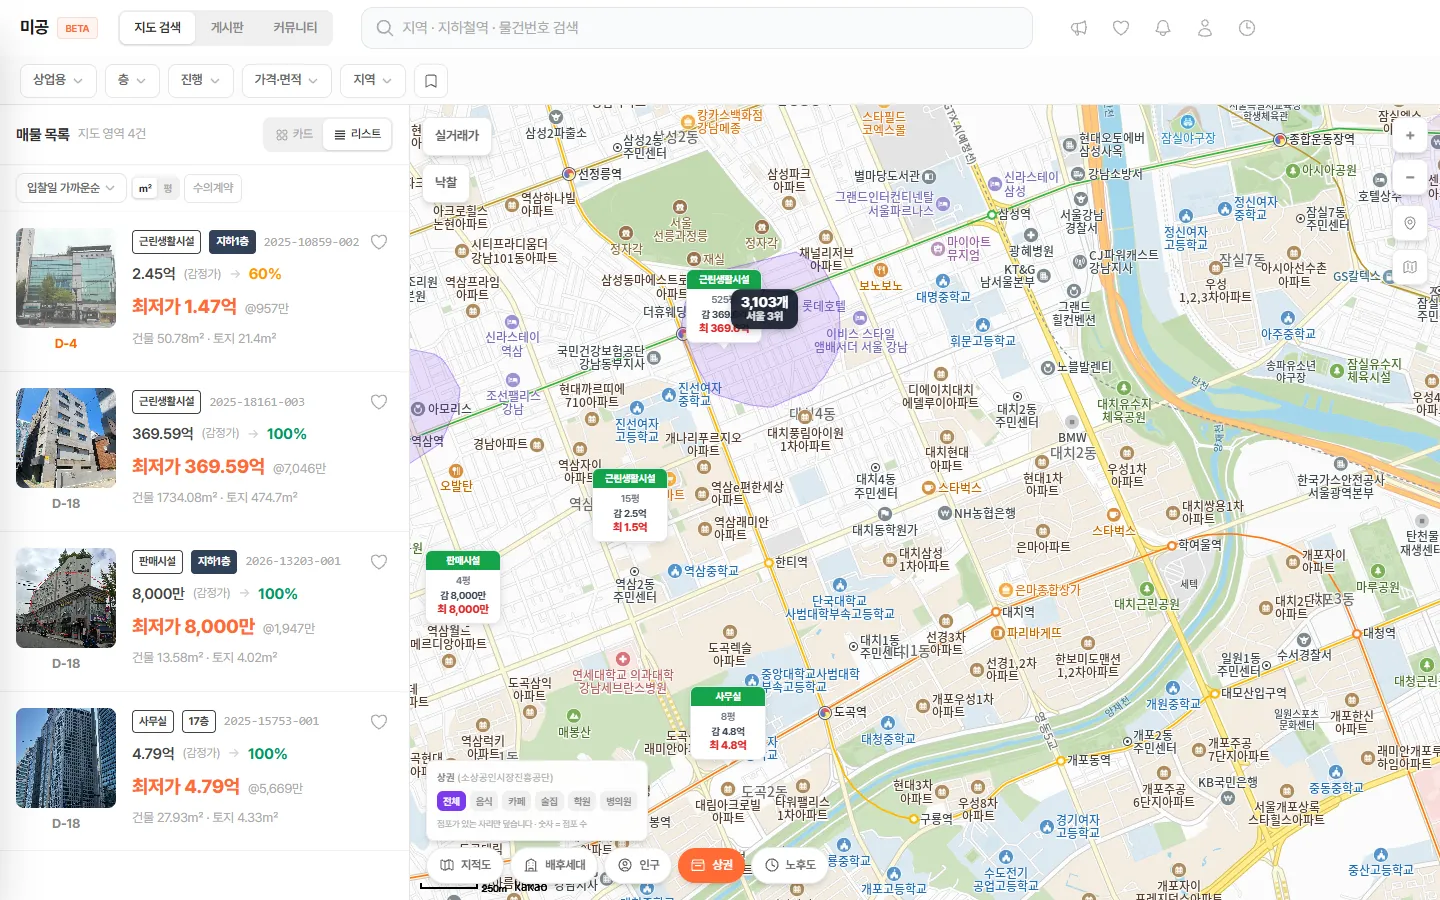
Task: Click 근린생활시설 marker near 삼성동메스트로
Action: click(x=724, y=306)
